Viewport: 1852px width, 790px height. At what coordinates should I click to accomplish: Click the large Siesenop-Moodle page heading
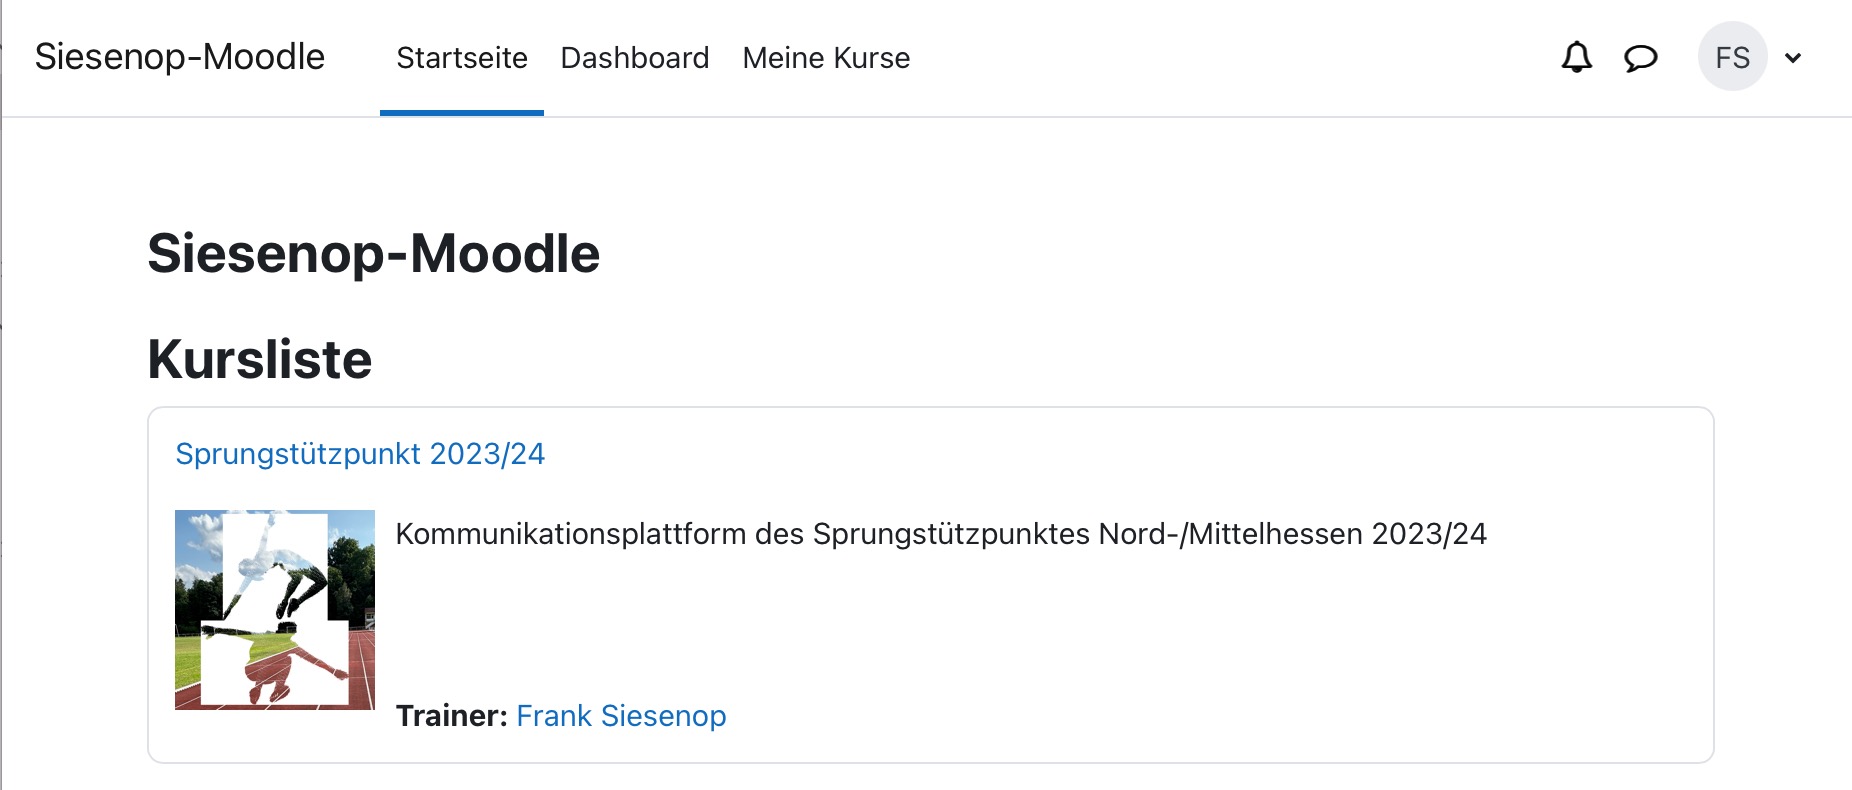pyautogui.click(x=373, y=253)
